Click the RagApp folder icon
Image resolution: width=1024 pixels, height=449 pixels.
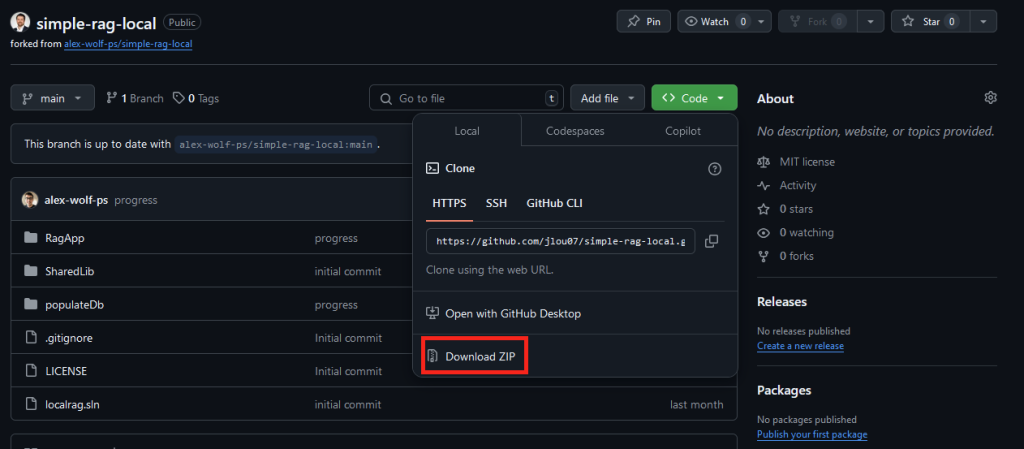coord(30,238)
